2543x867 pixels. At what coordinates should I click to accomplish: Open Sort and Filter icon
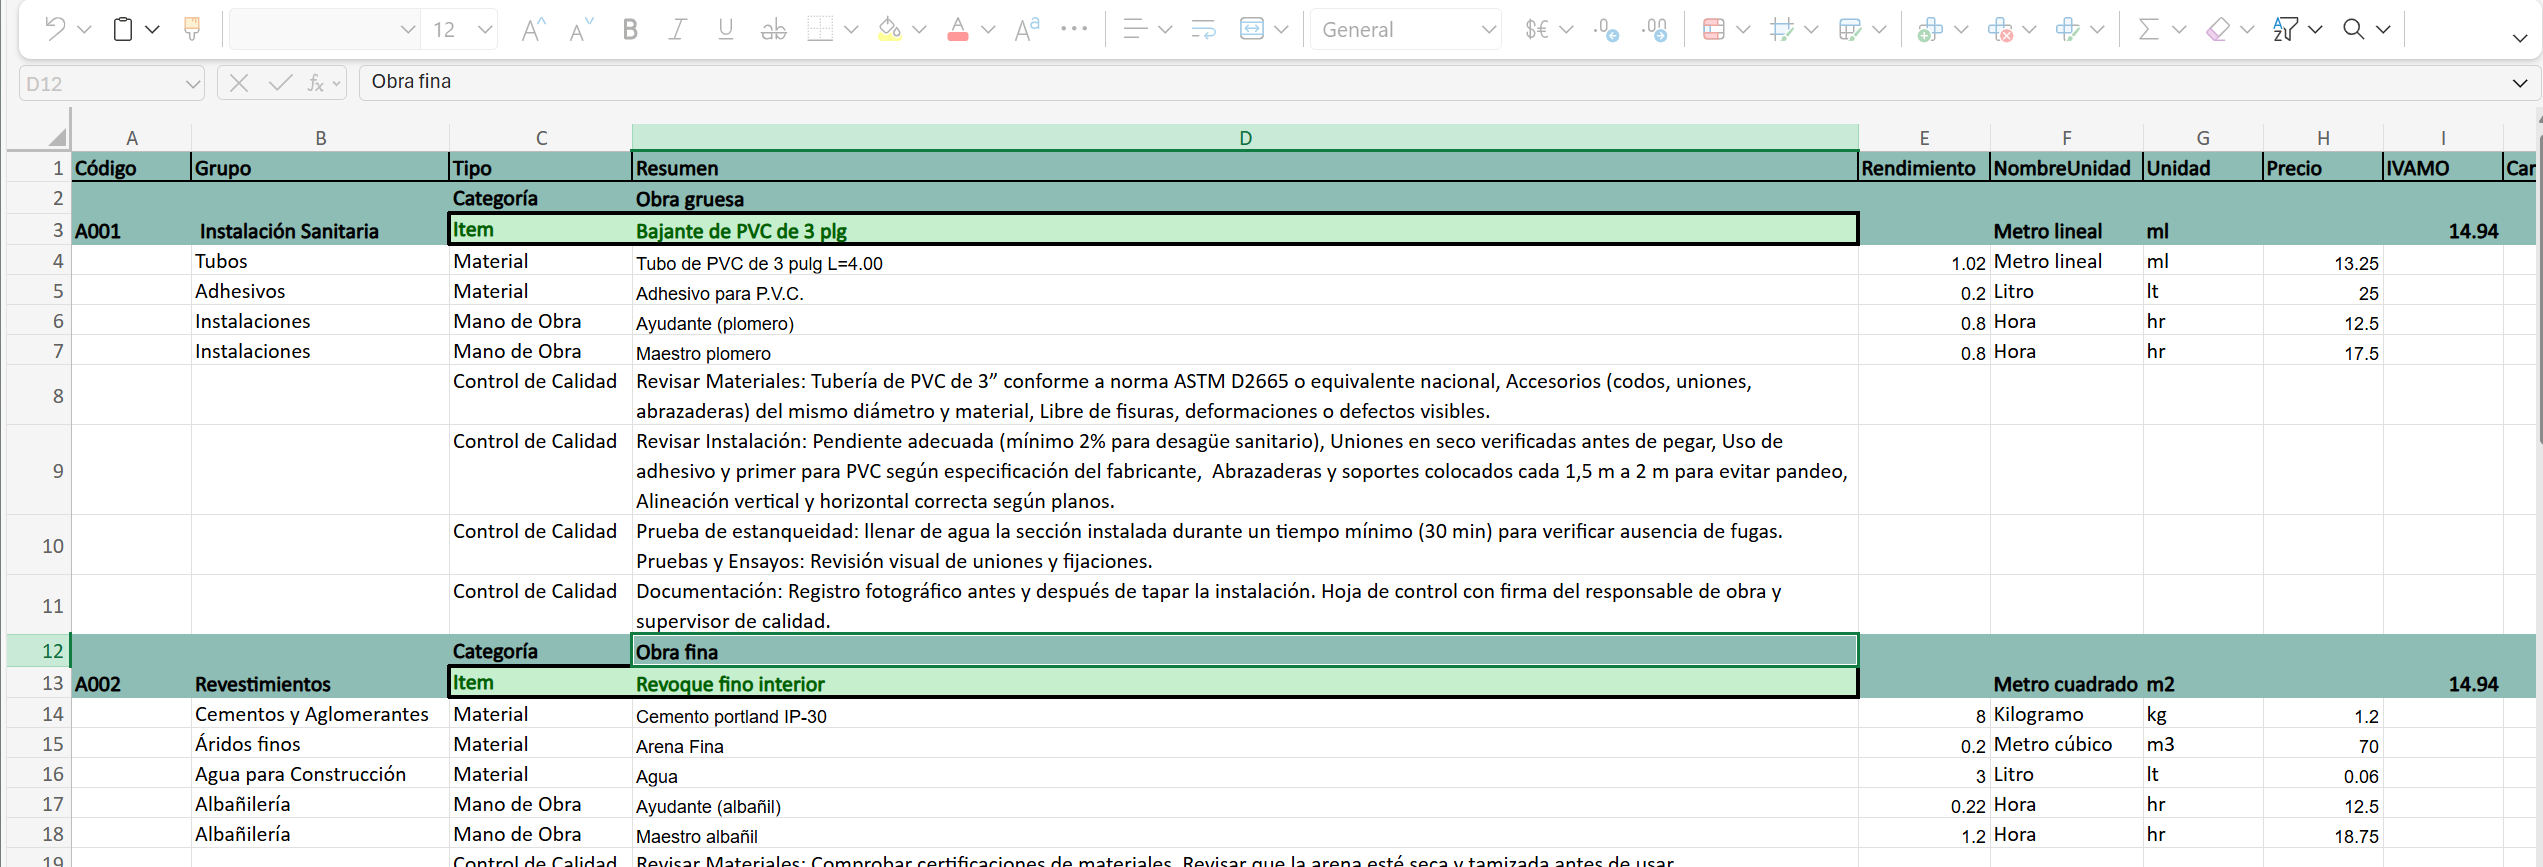point(2285,30)
